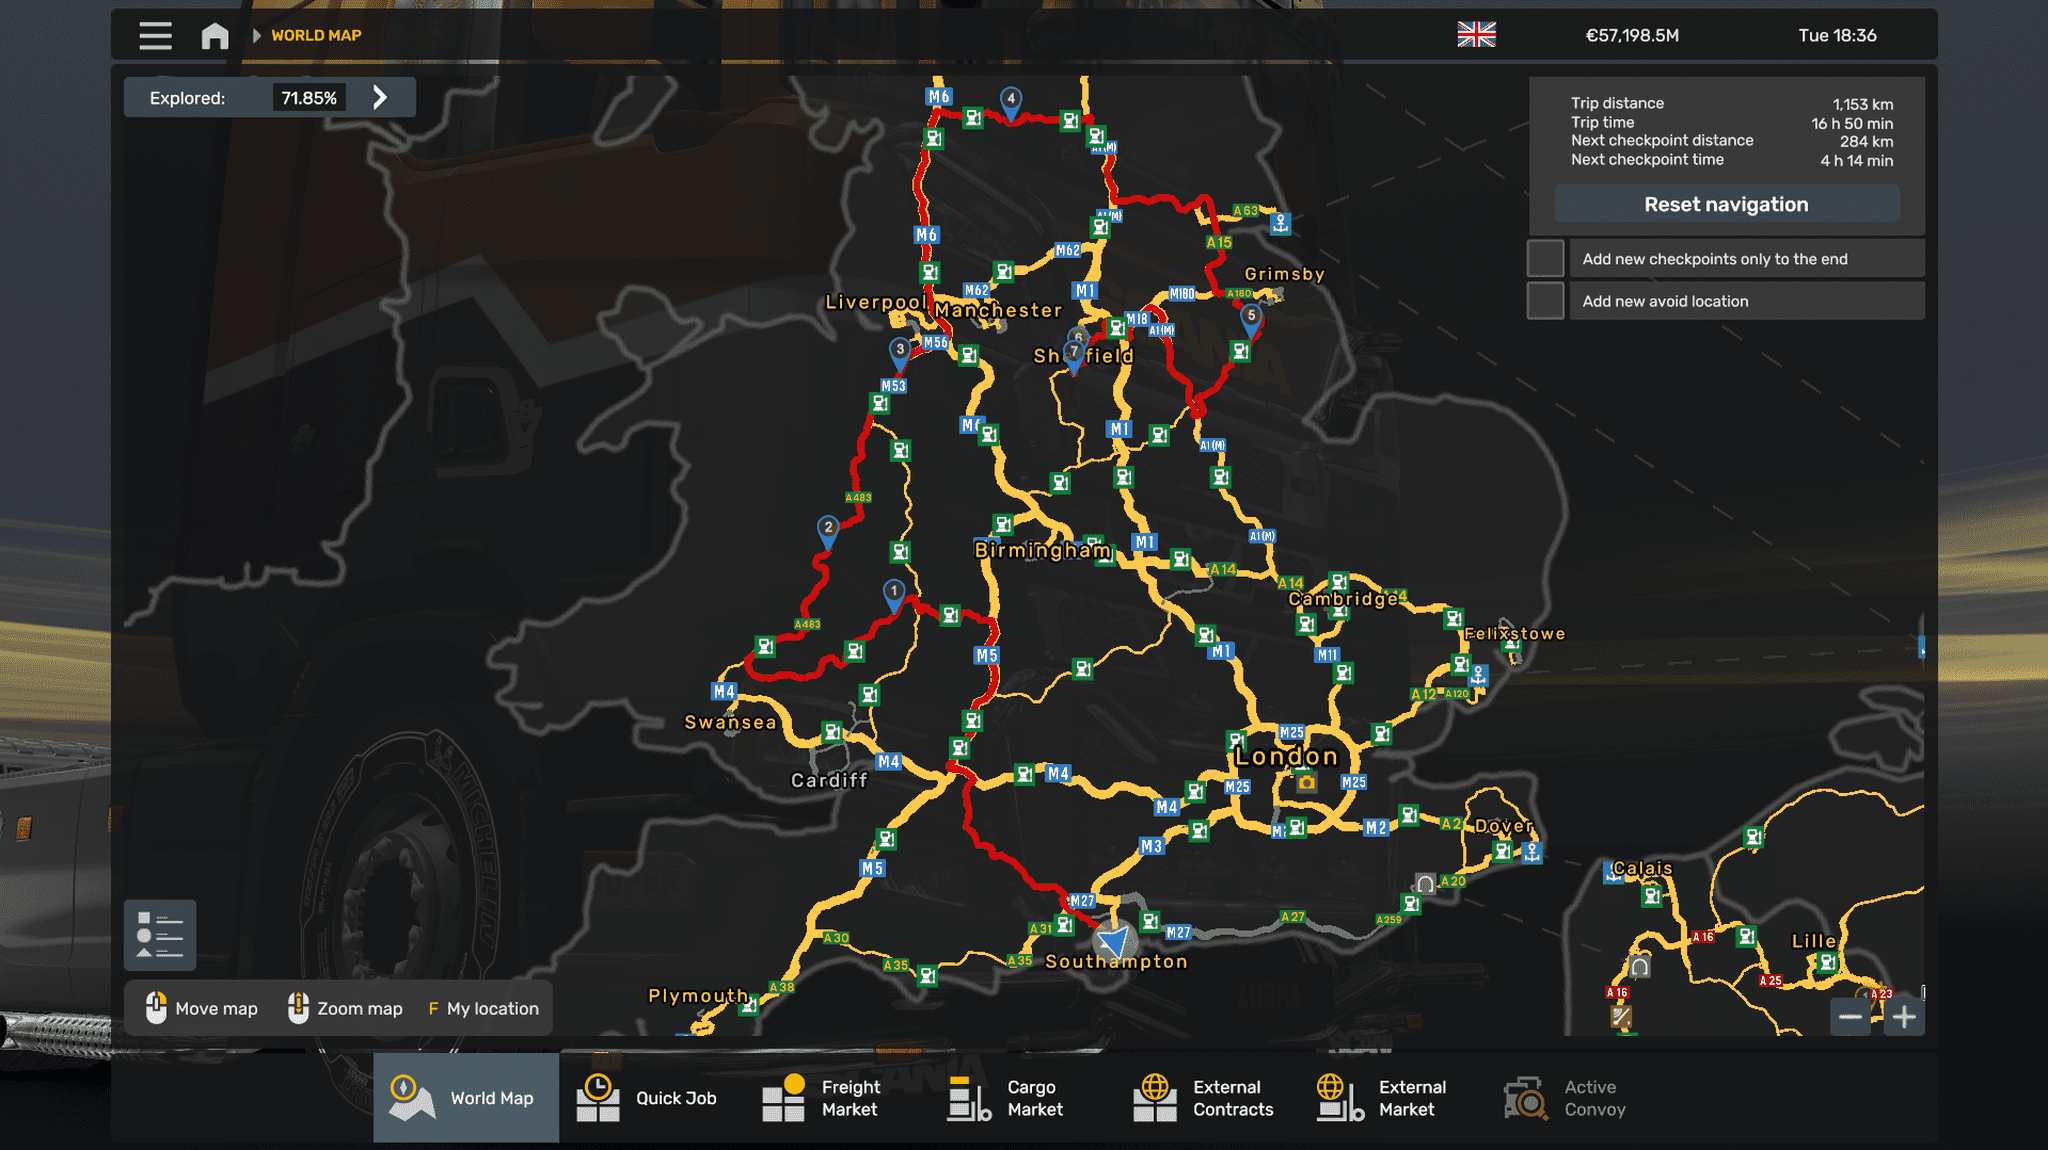Click the UK flag language icon
Viewport: 2048px width, 1150px height.
[x=1475, y=35]
